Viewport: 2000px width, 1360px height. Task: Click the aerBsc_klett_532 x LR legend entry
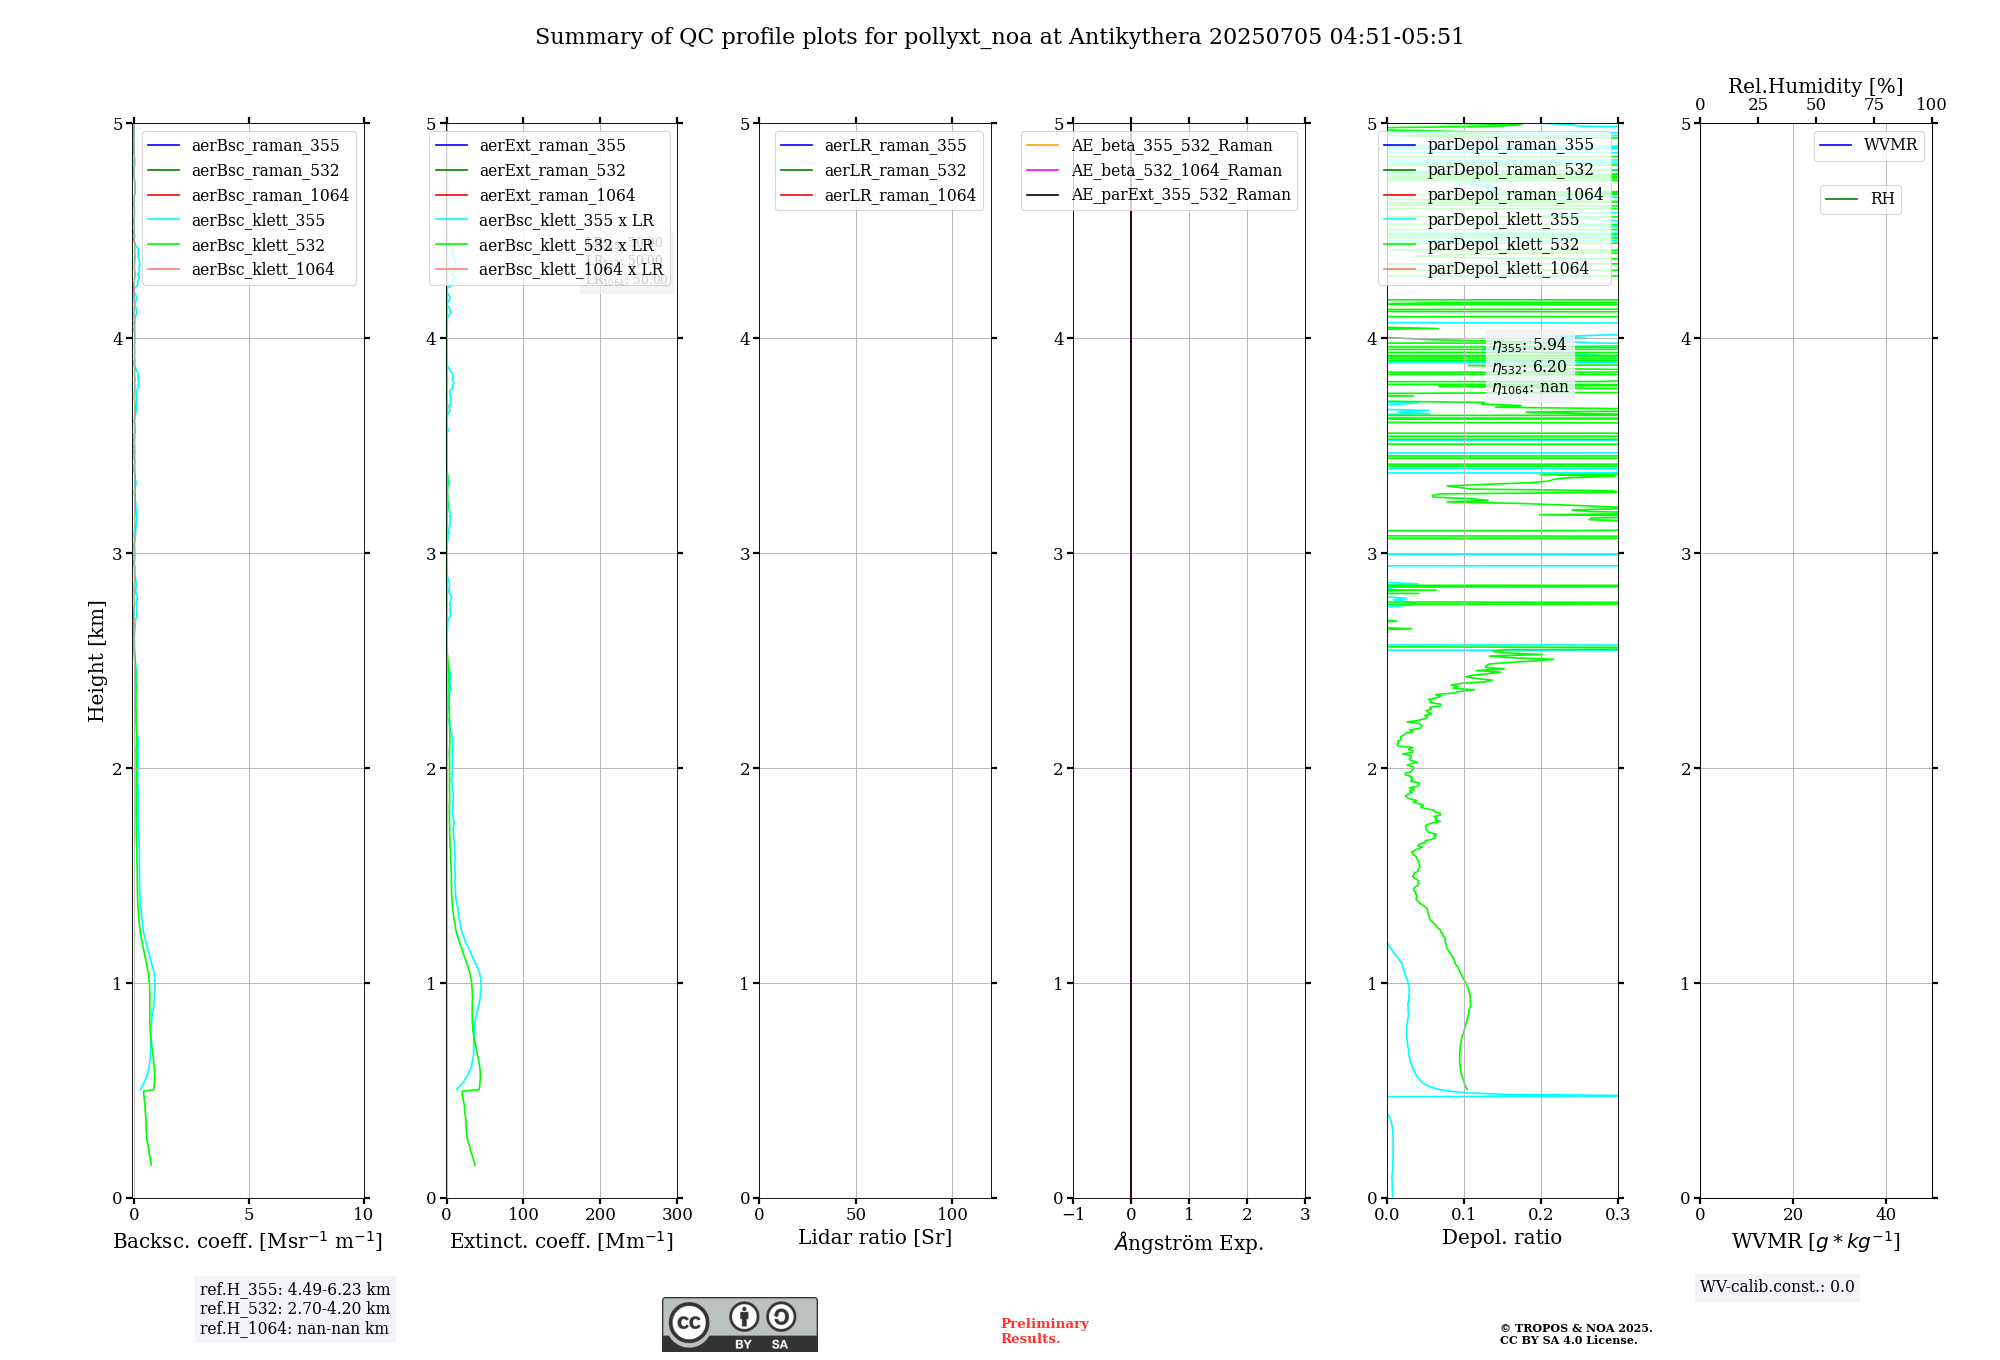pyautogui.click(x=545, y=246)
